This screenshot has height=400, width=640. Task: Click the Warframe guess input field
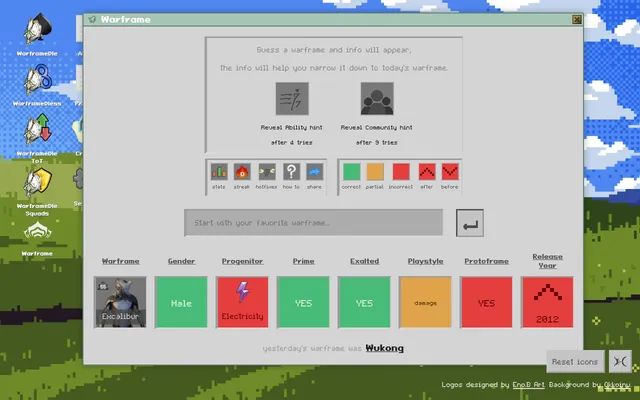tap(313, 223)
